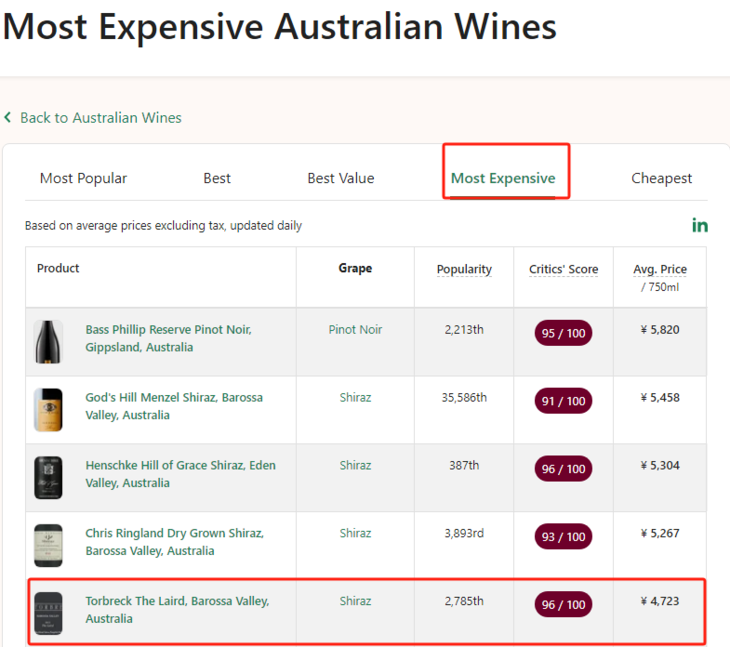Image resolution: width=730 pixels, height=647 pixels.
Task: Open Torbreck The Laird bottle image
Action: tap(48, 612)
